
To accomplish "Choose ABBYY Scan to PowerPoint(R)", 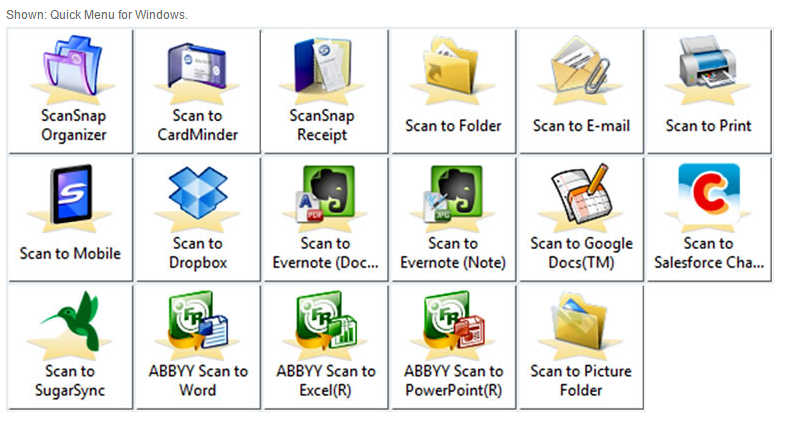I will [x=453, y=346].
